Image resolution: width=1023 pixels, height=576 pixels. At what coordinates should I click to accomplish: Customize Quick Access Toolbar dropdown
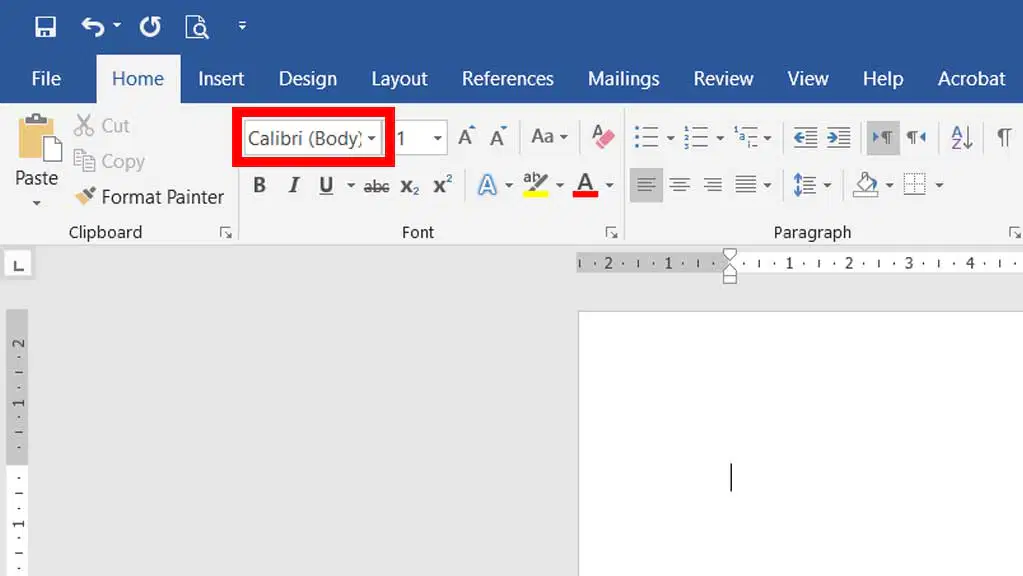242,26
